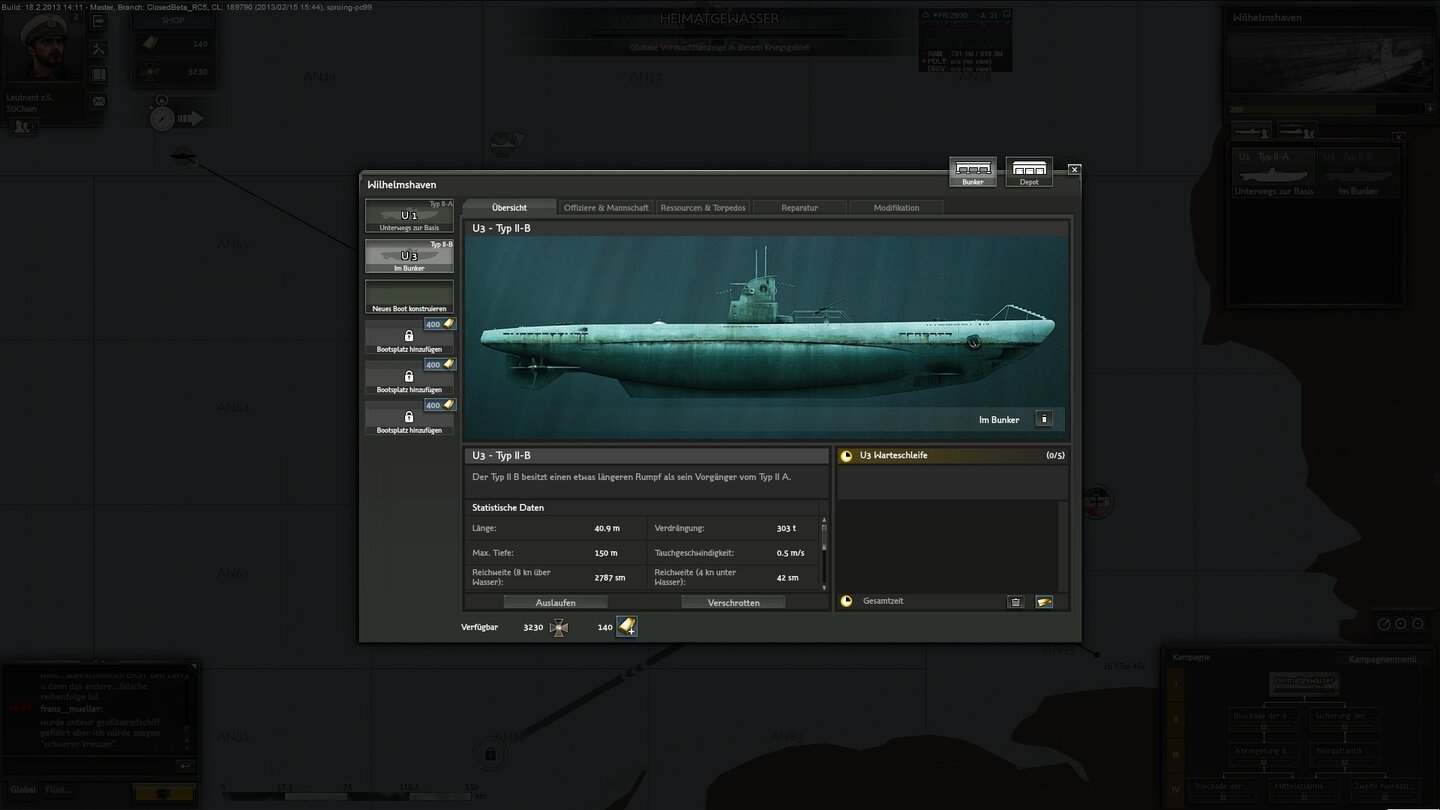Click scrollbar of Statistische Daten table
Viewport: 1440px width, 810px height.
tap(824, 554)
